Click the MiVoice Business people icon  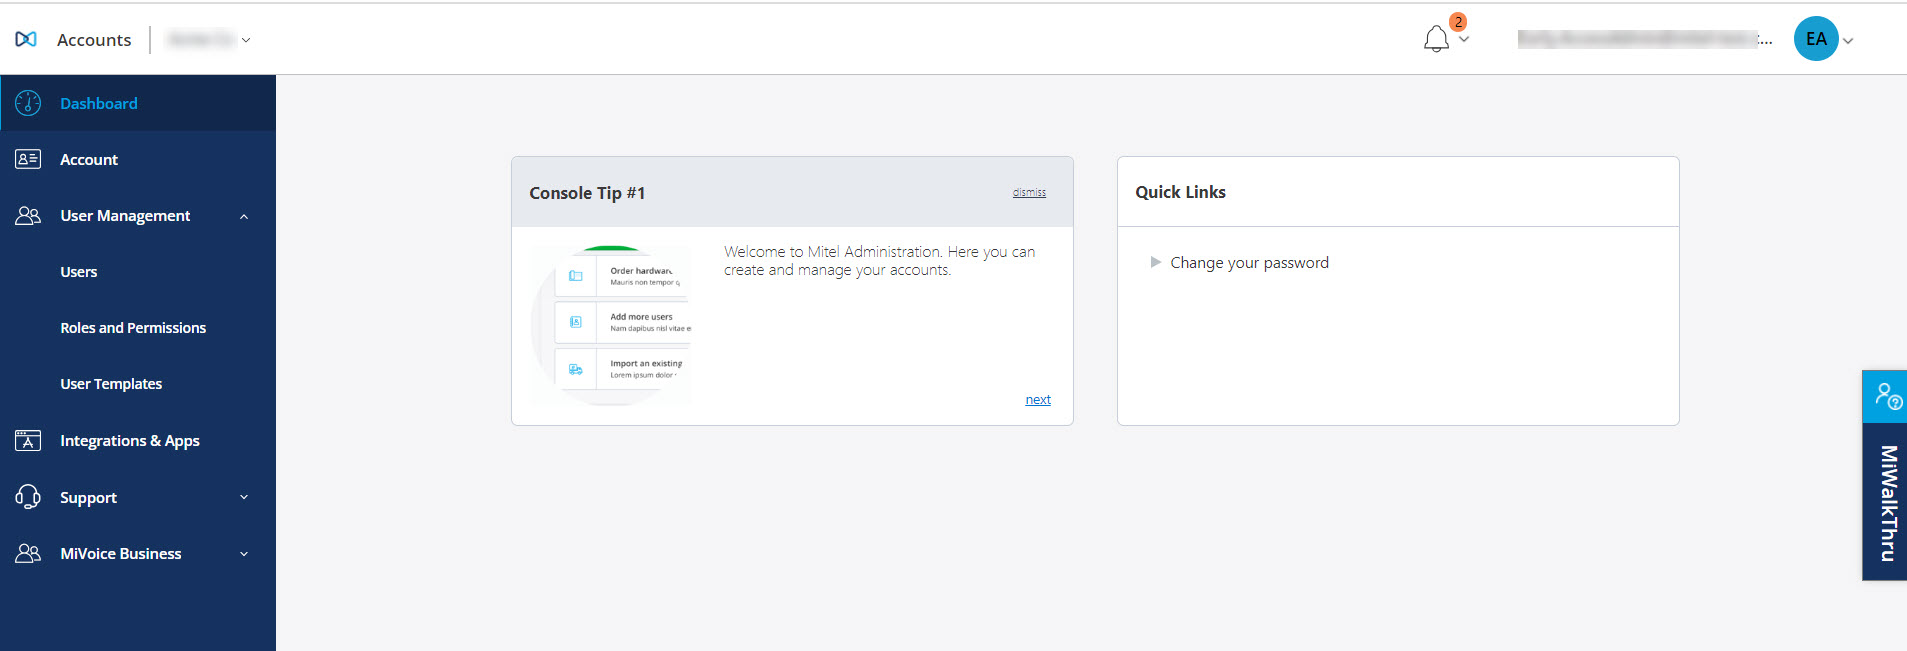(28, 553)
